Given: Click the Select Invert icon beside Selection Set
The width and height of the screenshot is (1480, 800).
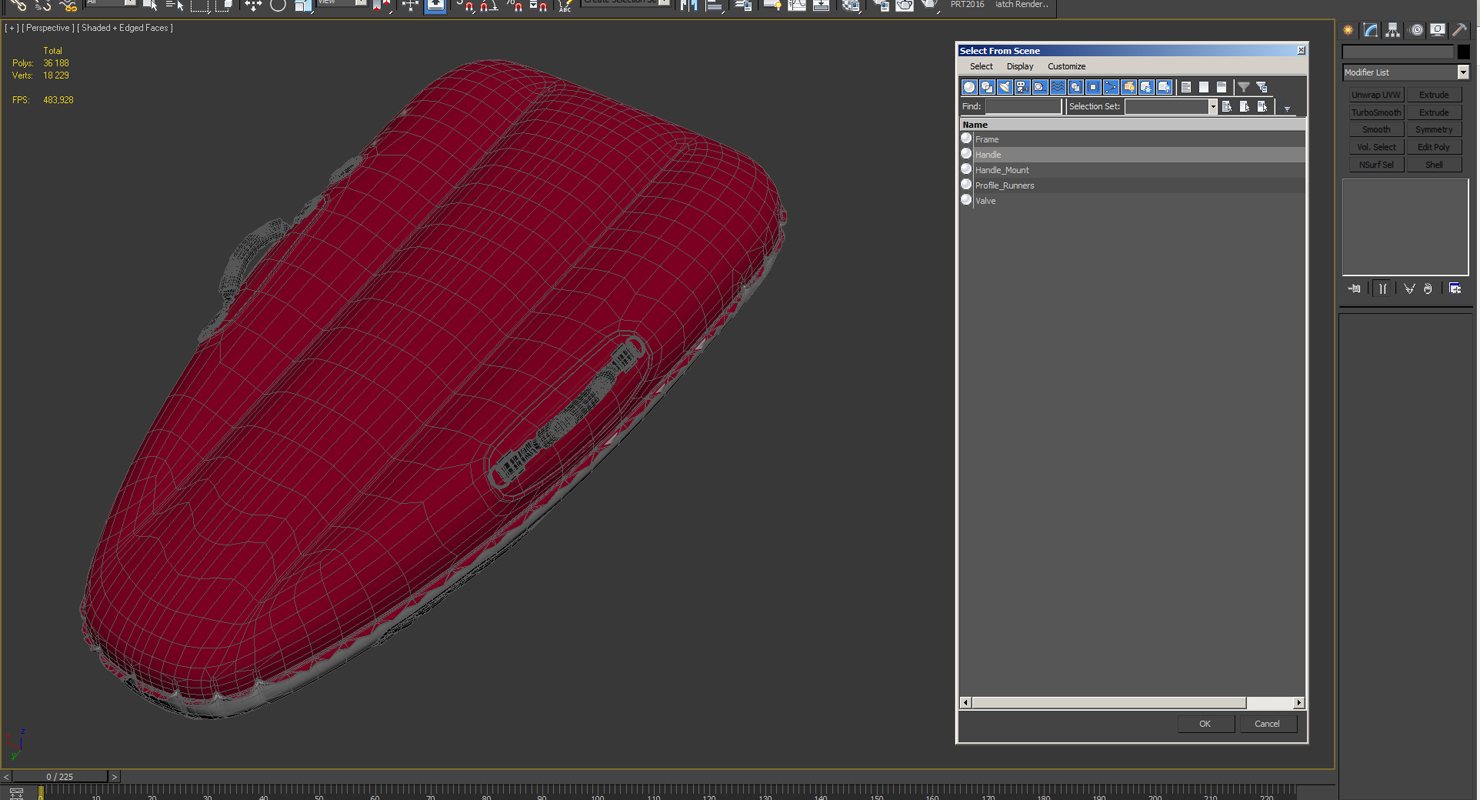Looking at the screenshot, I should coord(1263,106).
